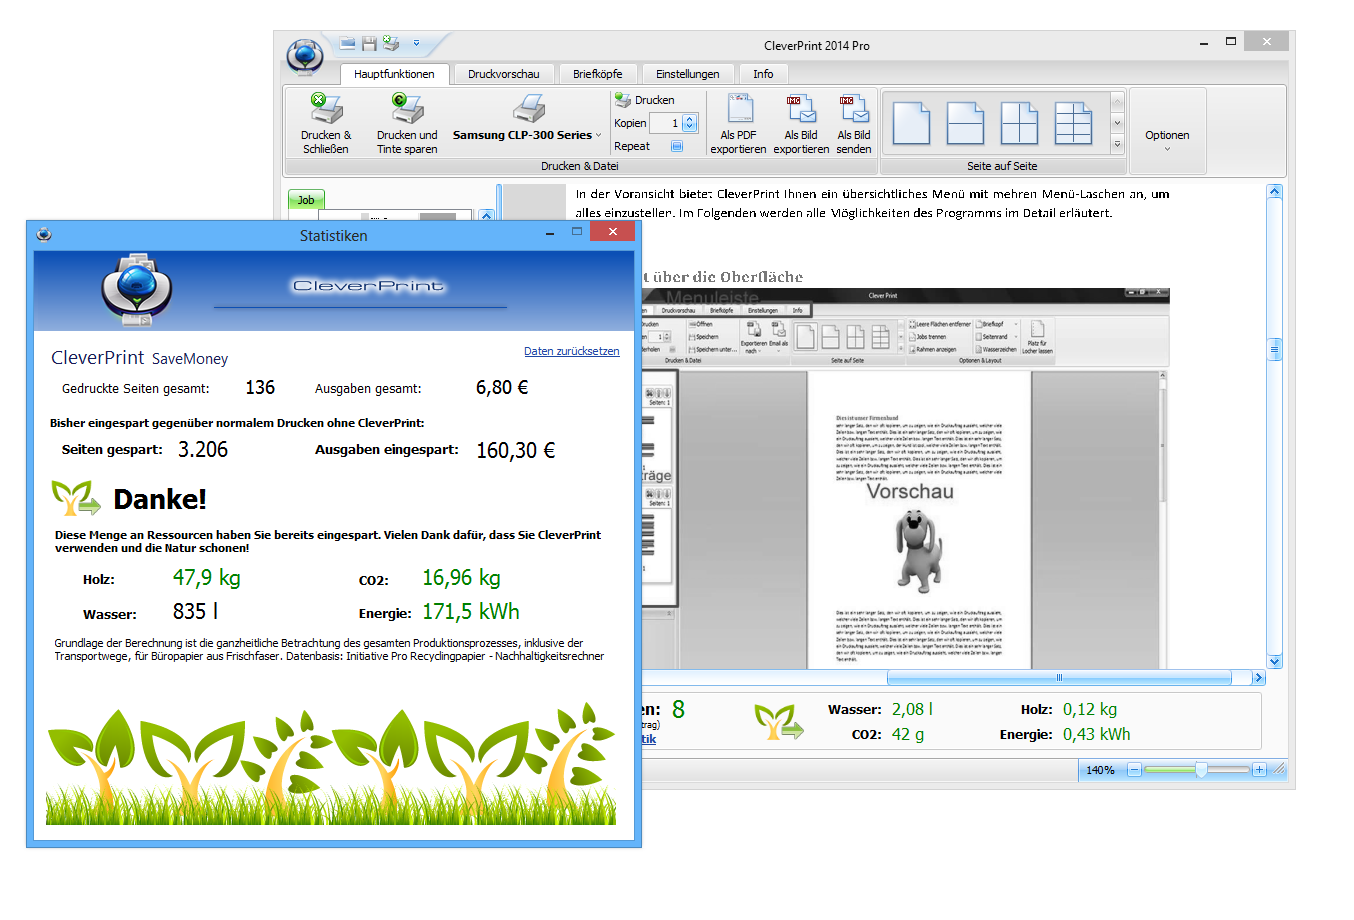Viewport: 1354px width, 920px height.
Task: Click the Drucken button in ribbon
Action: [x=644, y=100]
